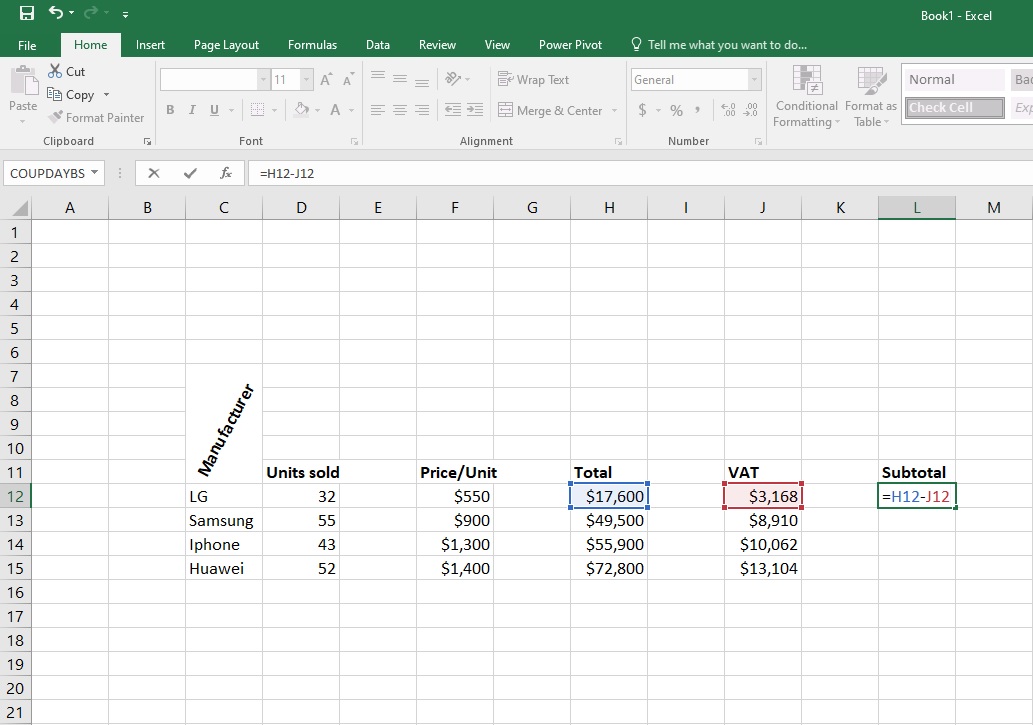This screenshot has width=1033, height=725.
Task: Expand the Merge & Center dropdown arrow
Action: coord(614,111)
